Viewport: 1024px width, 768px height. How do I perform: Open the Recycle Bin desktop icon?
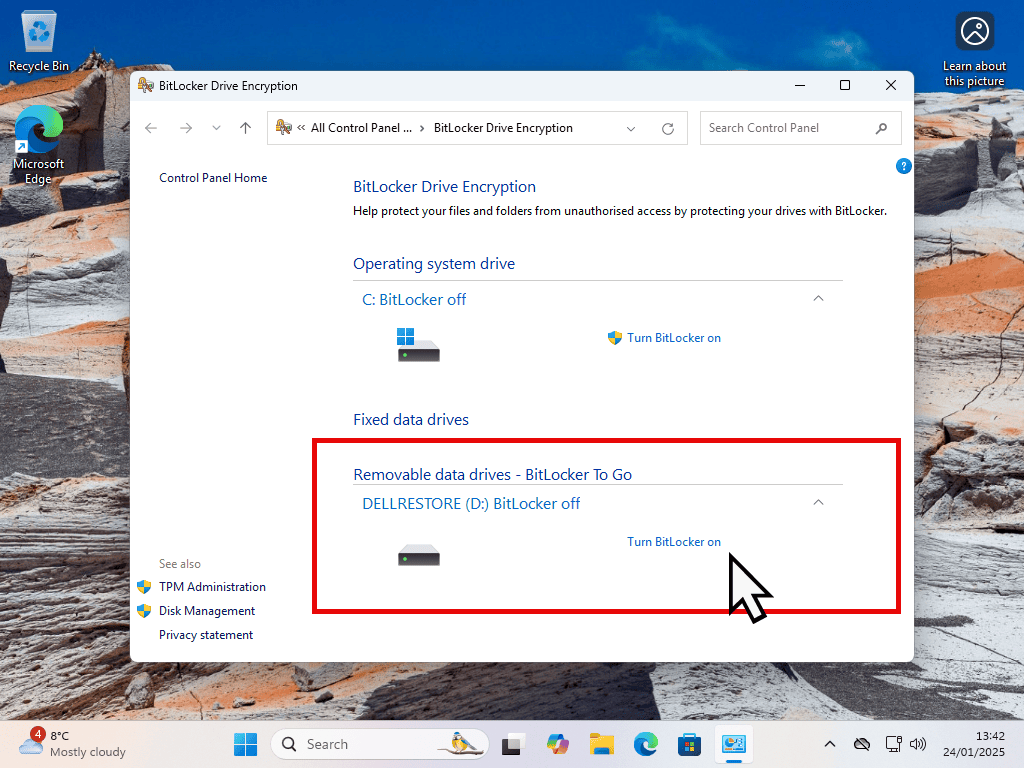coord(39,40)
